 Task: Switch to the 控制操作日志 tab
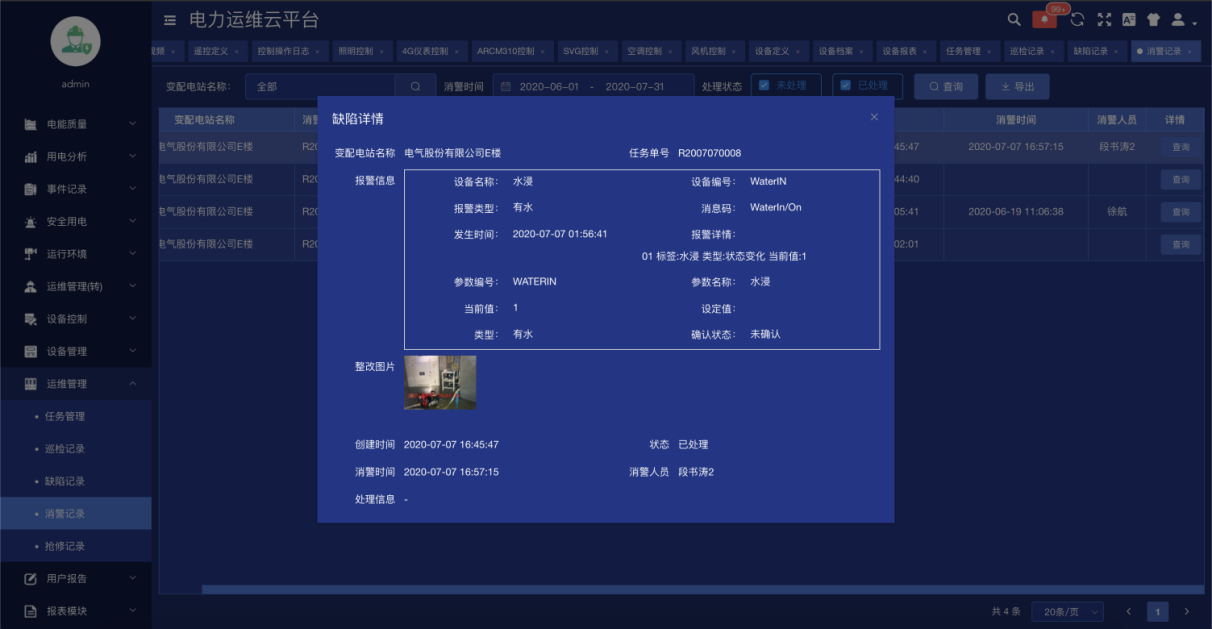[x=288, y=51]
